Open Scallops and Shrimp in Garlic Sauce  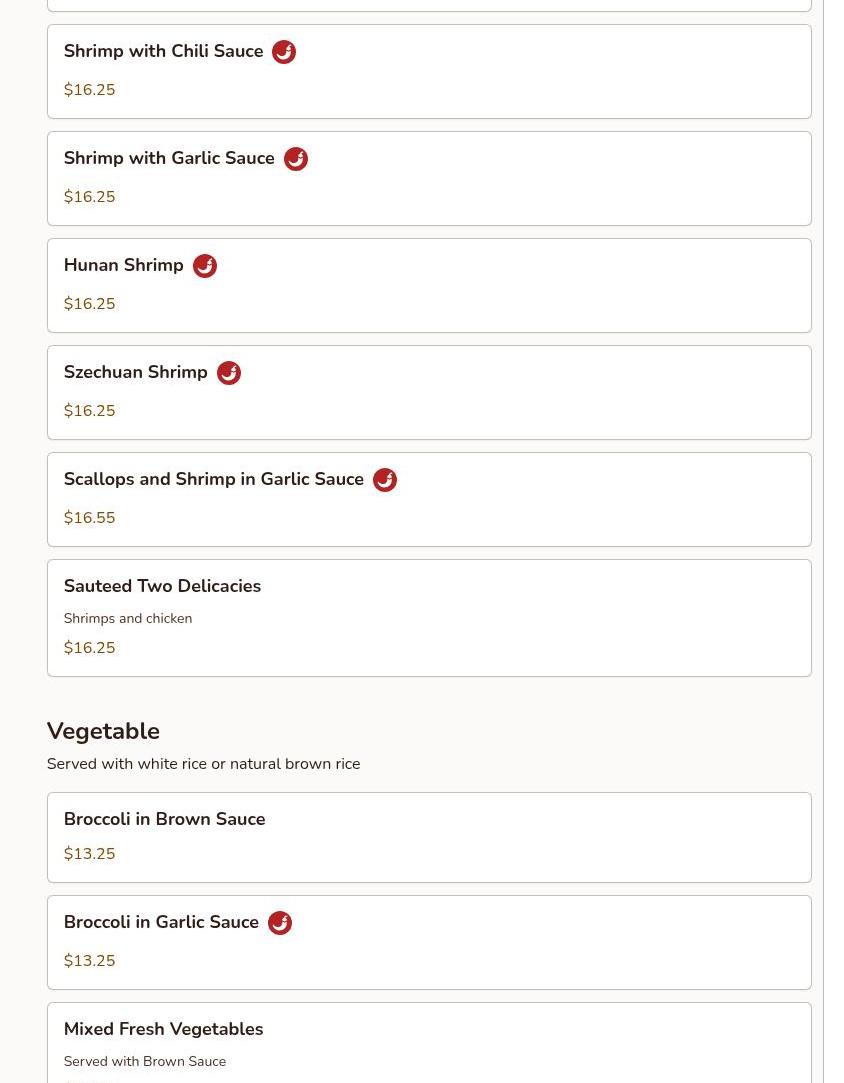click(x=429, y=500)
